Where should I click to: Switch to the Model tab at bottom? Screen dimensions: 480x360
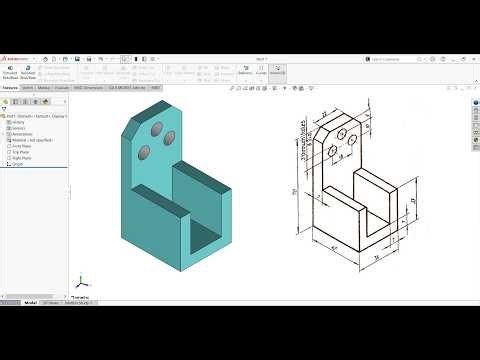tap(30, 303)
